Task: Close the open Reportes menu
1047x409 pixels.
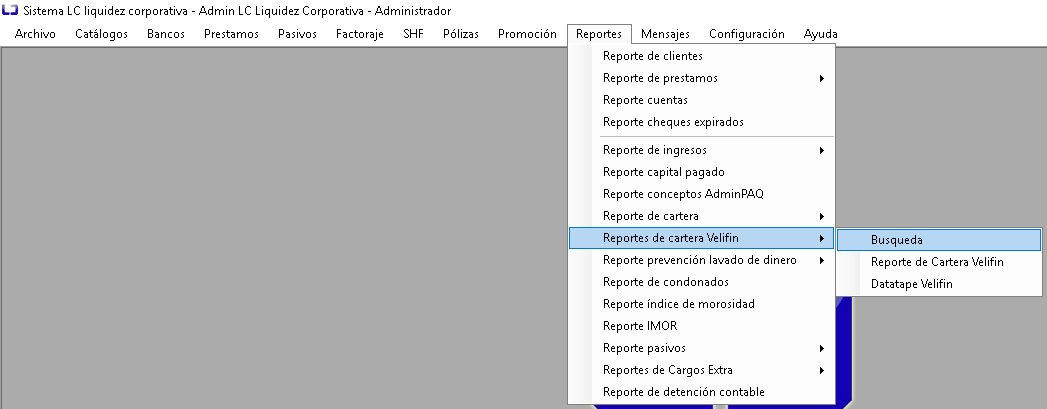Action: tap(599, 34)
